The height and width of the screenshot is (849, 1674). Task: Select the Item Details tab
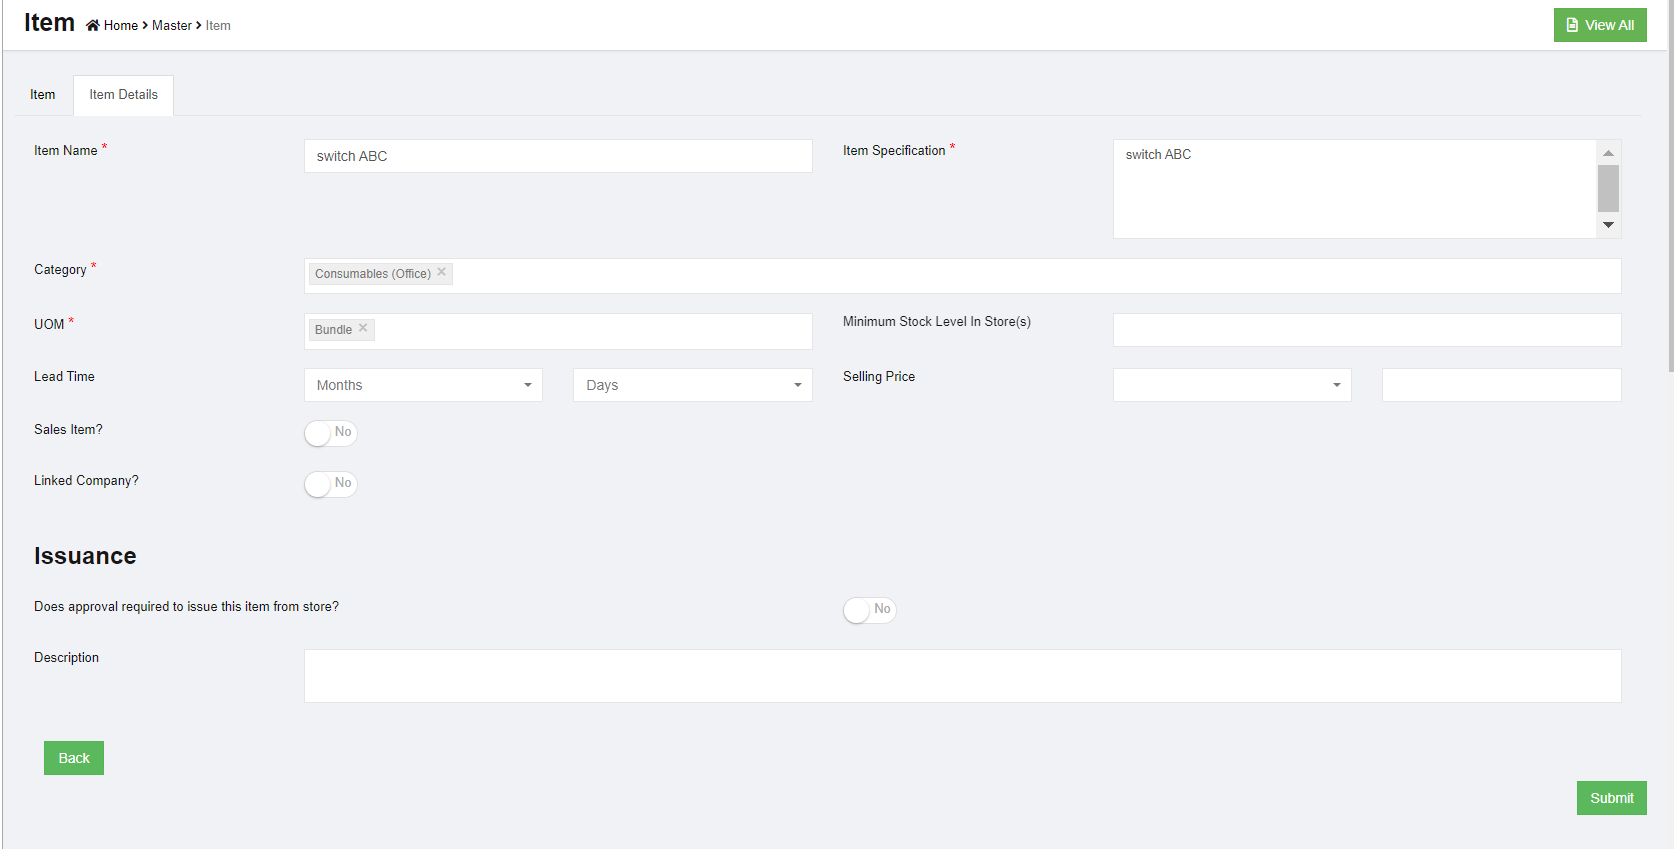click(123, 95)
